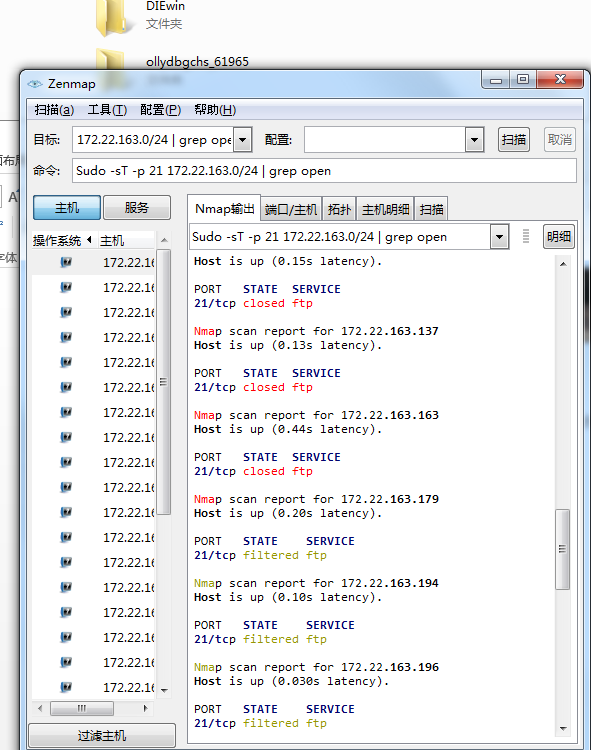
Task: Select the DIEwin folder icon in Explorer
Action: pyautogui.click(x=115, y=18)
